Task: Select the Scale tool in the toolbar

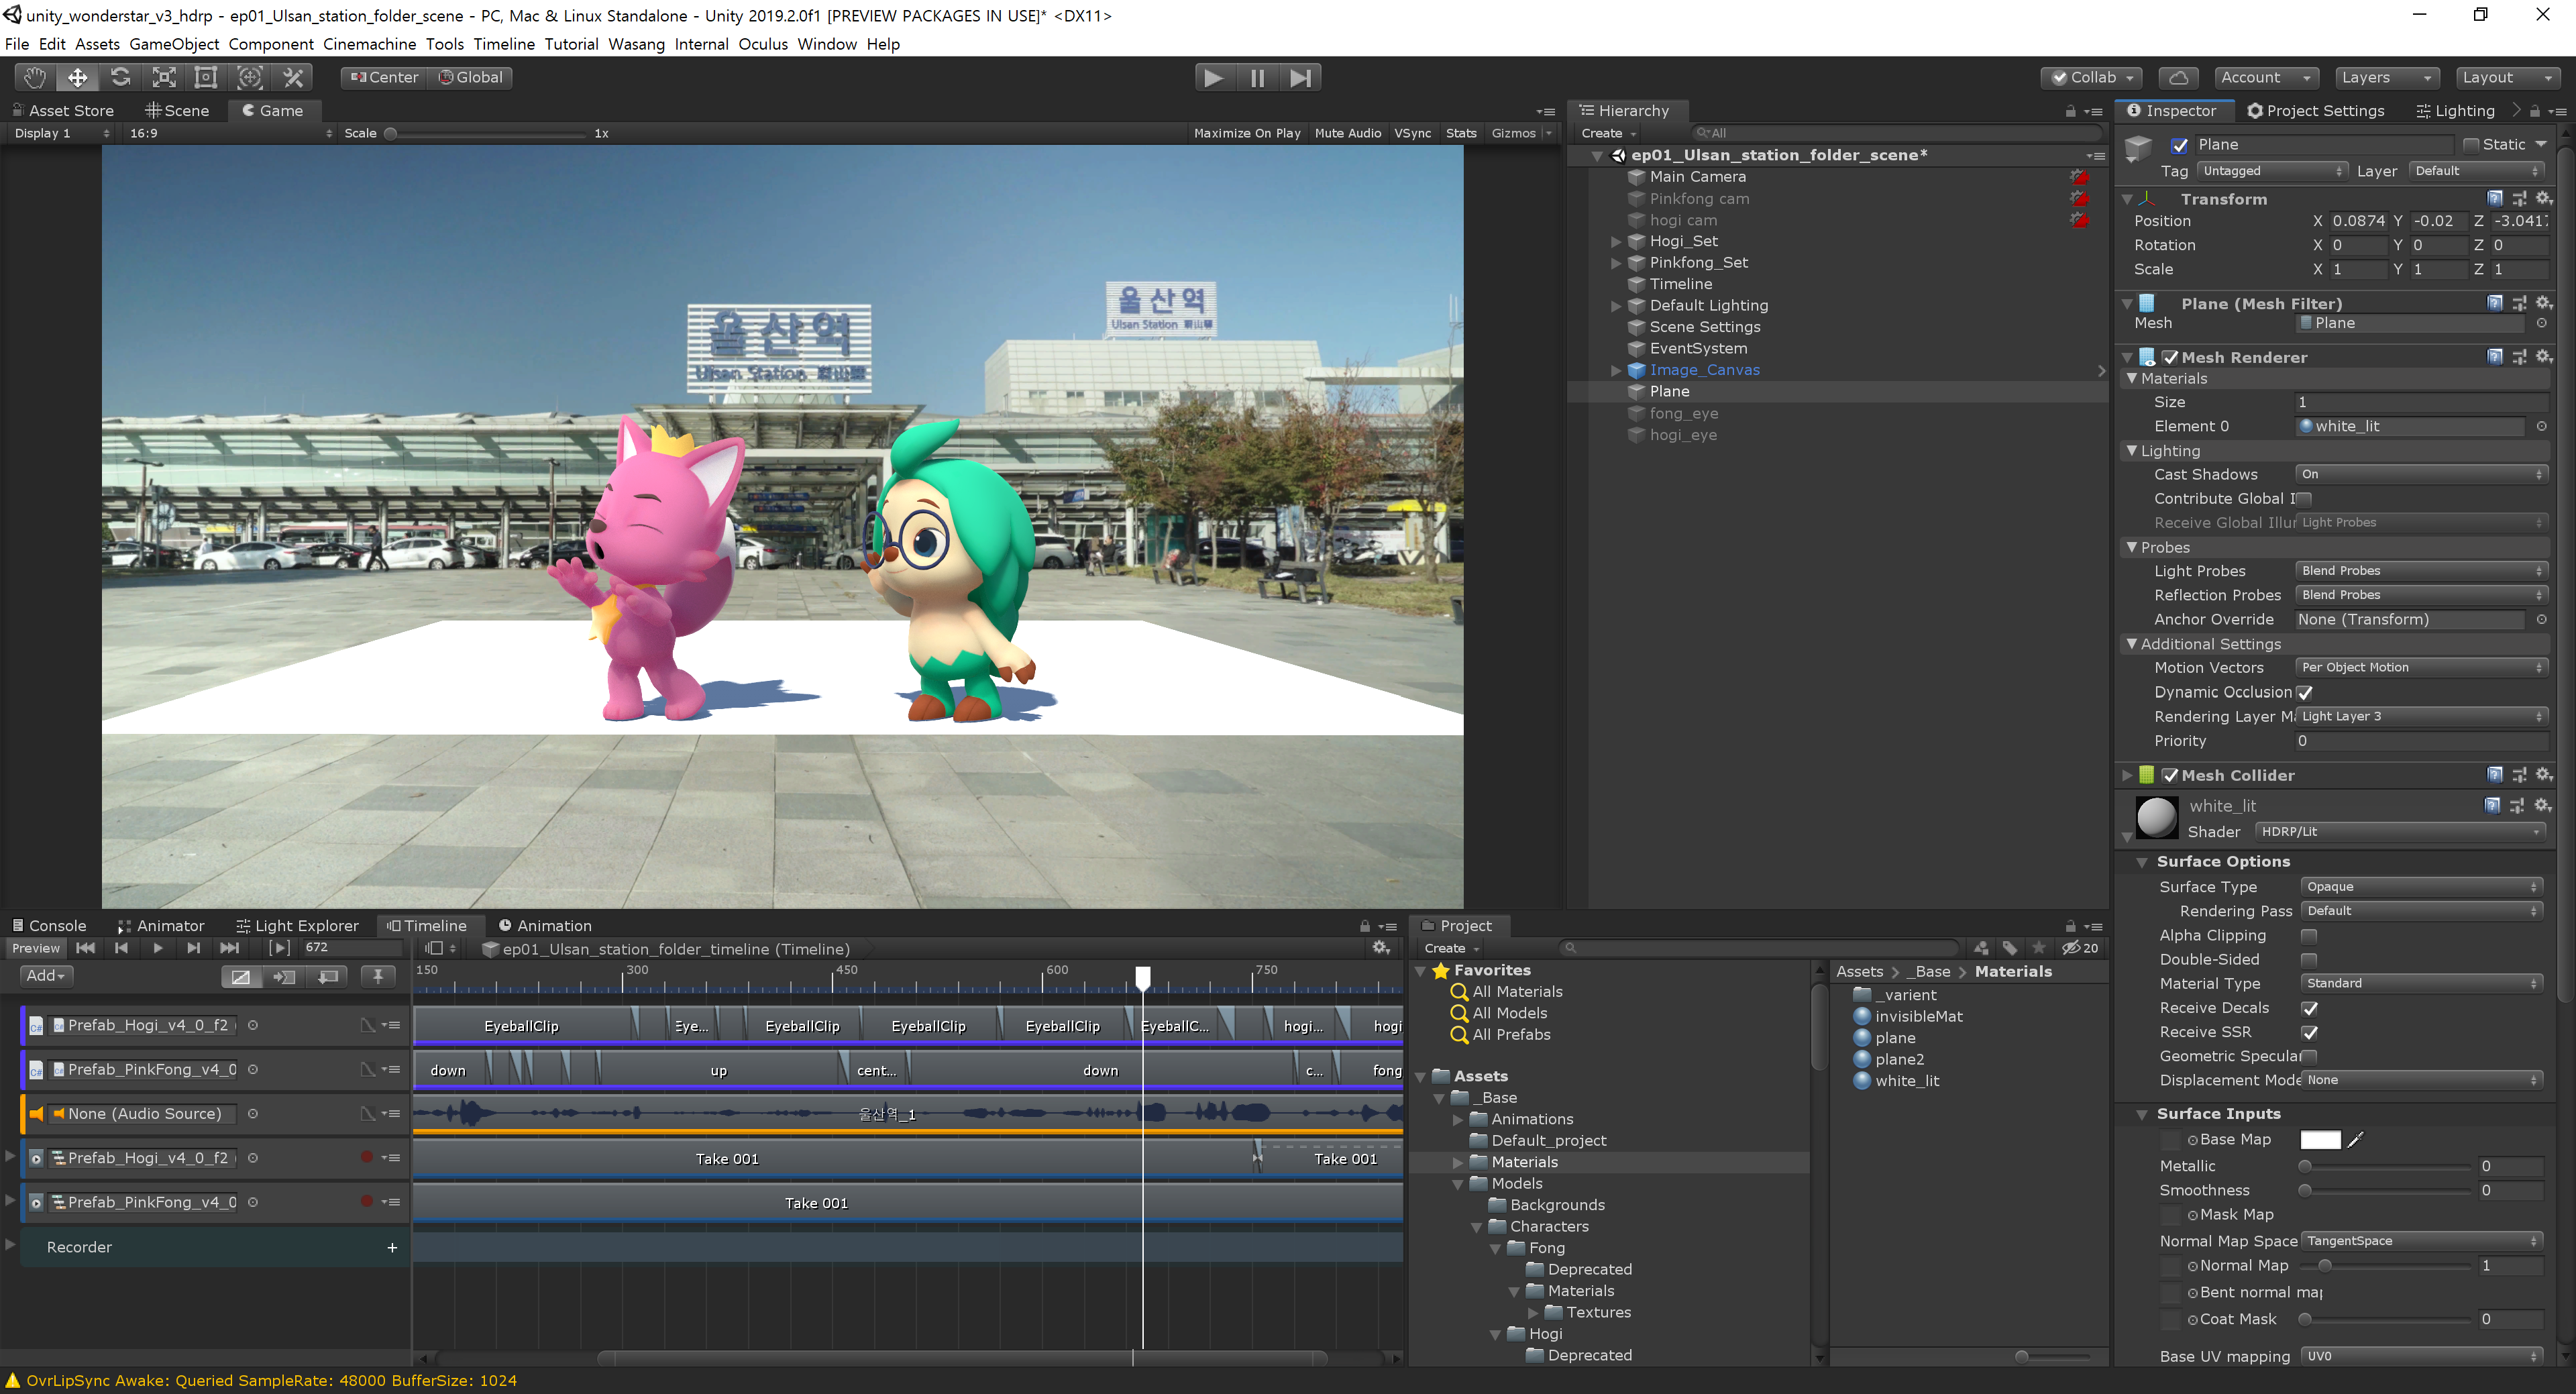Action: coord(164,77)
